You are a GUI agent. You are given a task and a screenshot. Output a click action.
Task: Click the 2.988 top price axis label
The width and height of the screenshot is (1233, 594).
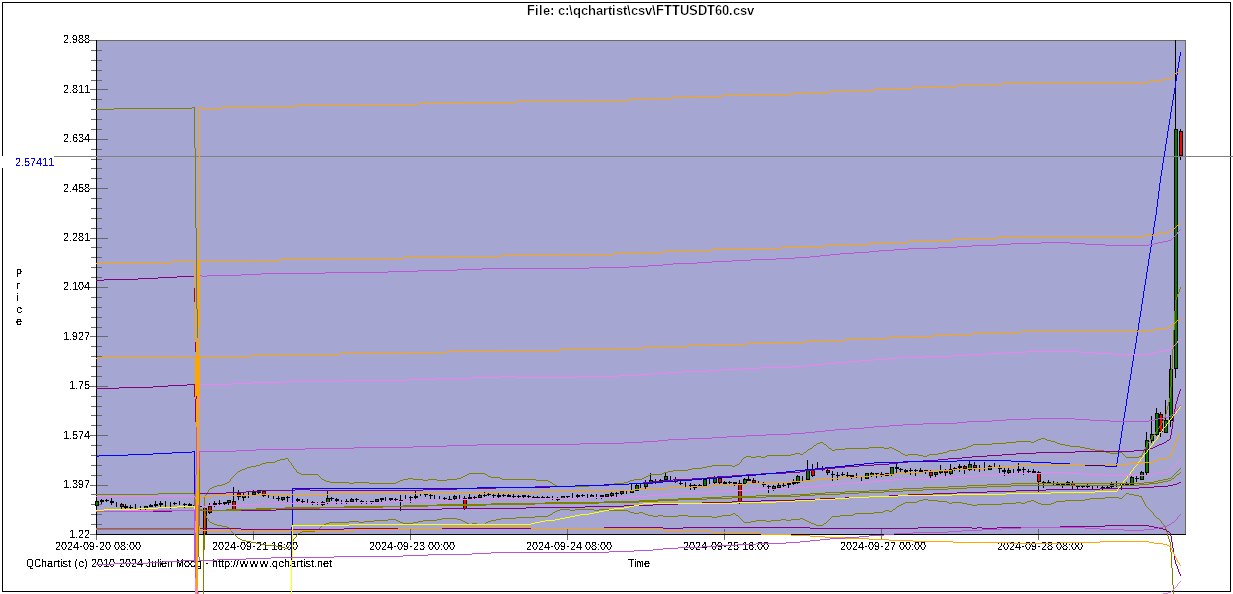[76, 40]
